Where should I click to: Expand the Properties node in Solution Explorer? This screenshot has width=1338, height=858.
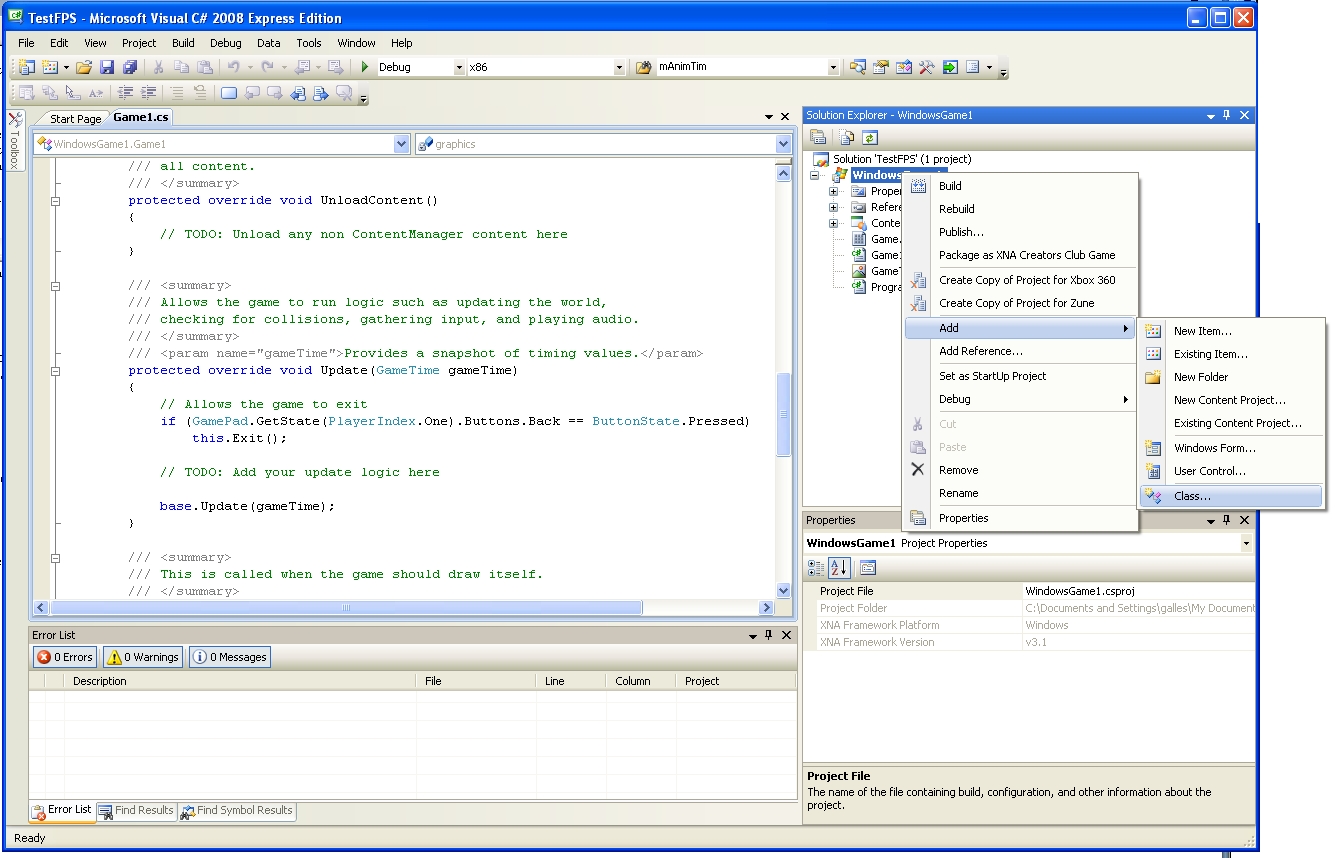coord(833,191)
